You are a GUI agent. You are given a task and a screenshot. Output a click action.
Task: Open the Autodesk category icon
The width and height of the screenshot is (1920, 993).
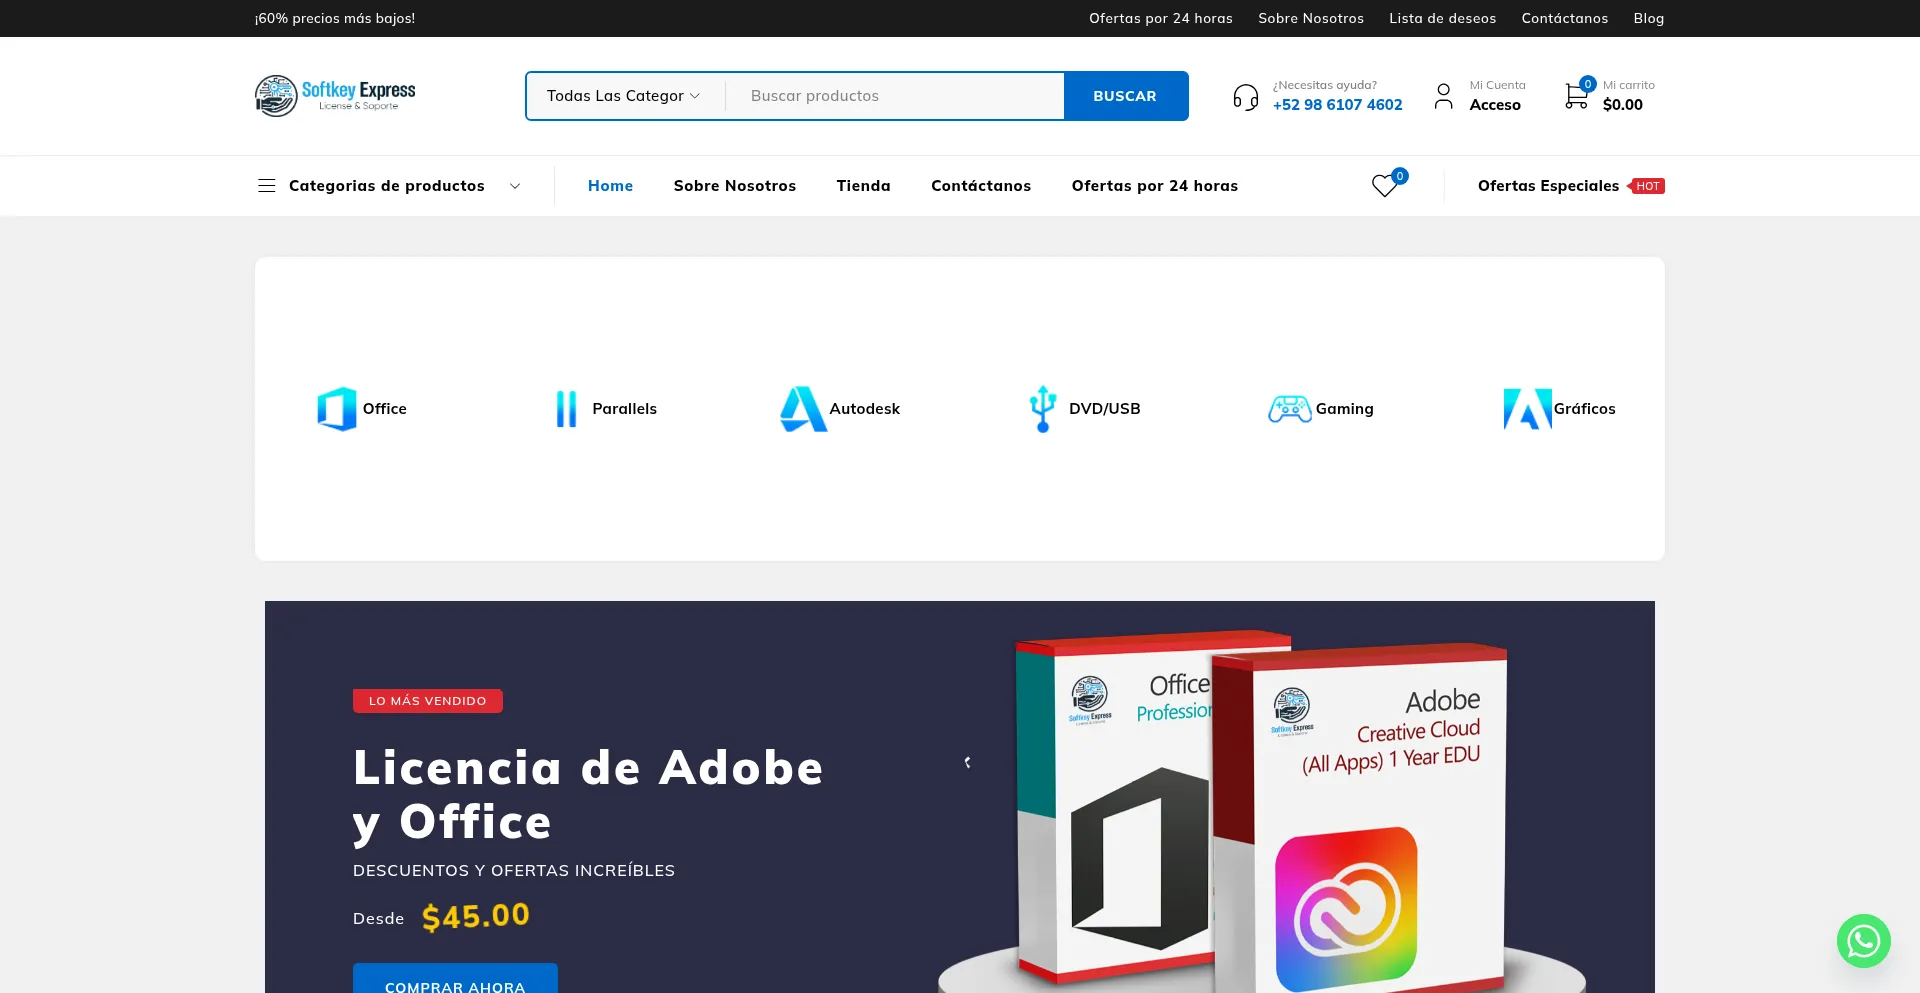(x=803, y=409)
